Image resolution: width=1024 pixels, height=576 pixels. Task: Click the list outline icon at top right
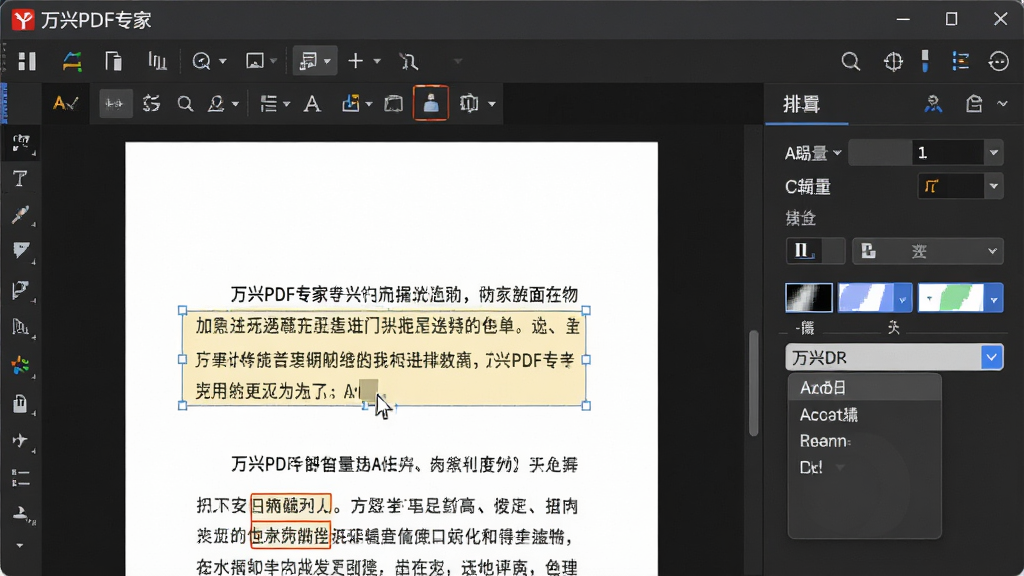pos(960,61)
